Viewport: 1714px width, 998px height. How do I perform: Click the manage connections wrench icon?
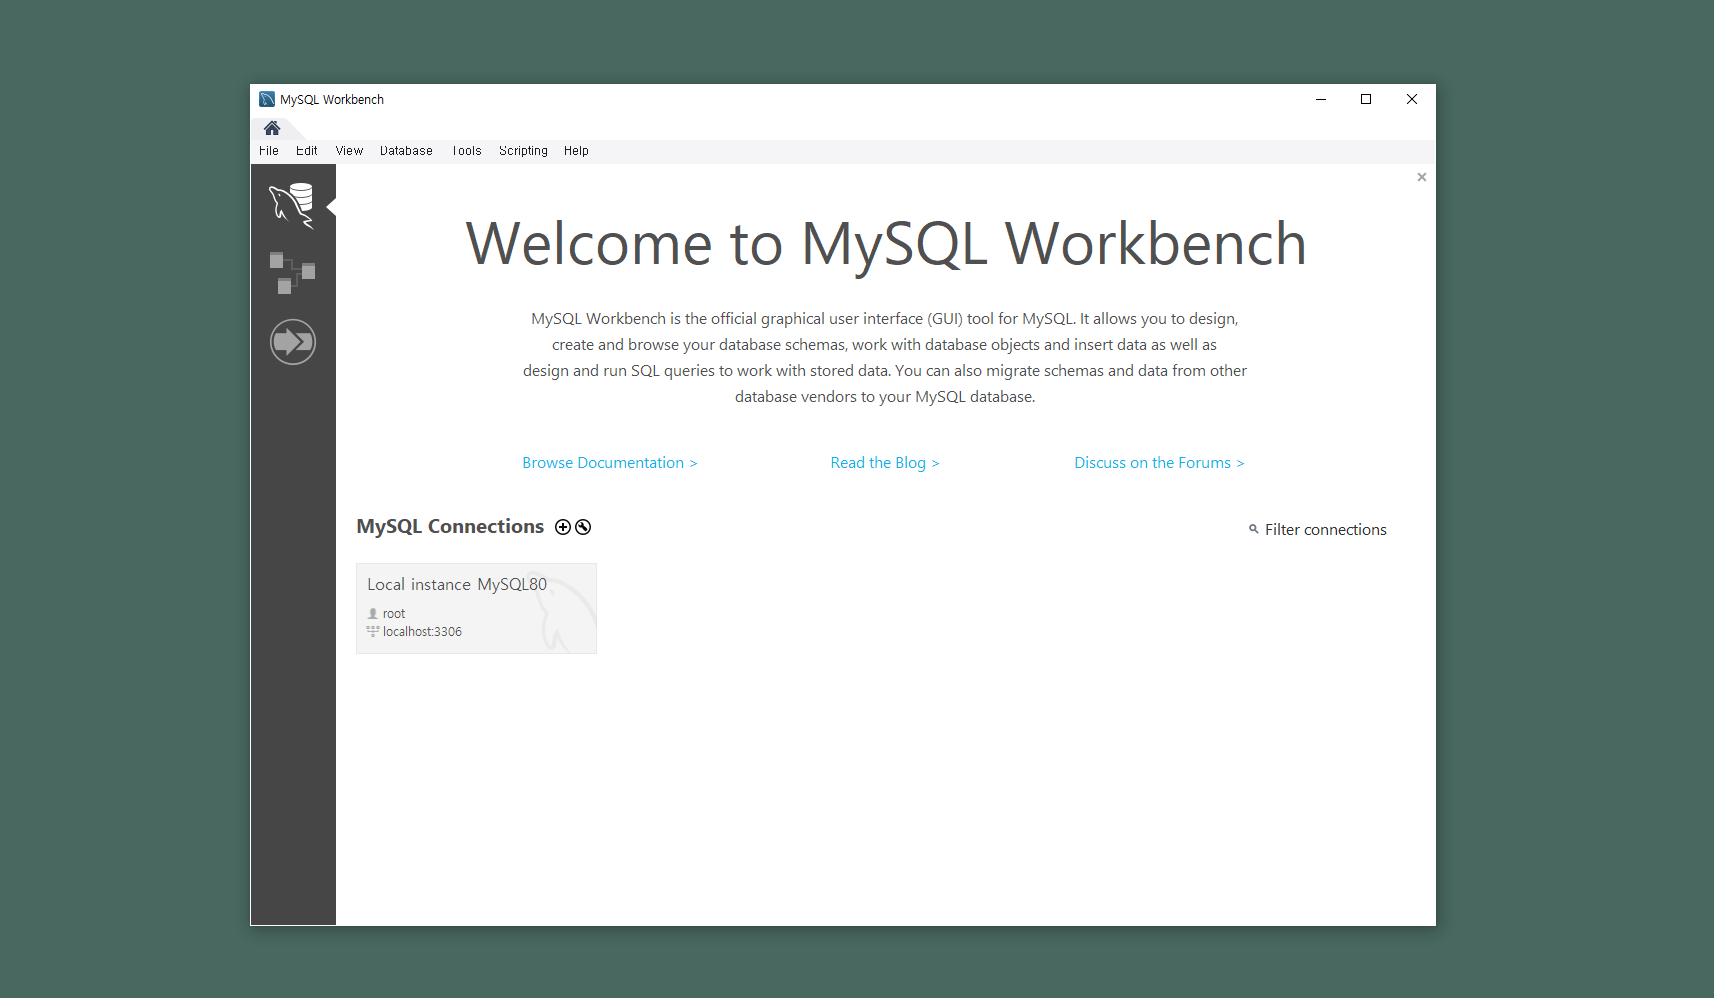coord(583,527)
